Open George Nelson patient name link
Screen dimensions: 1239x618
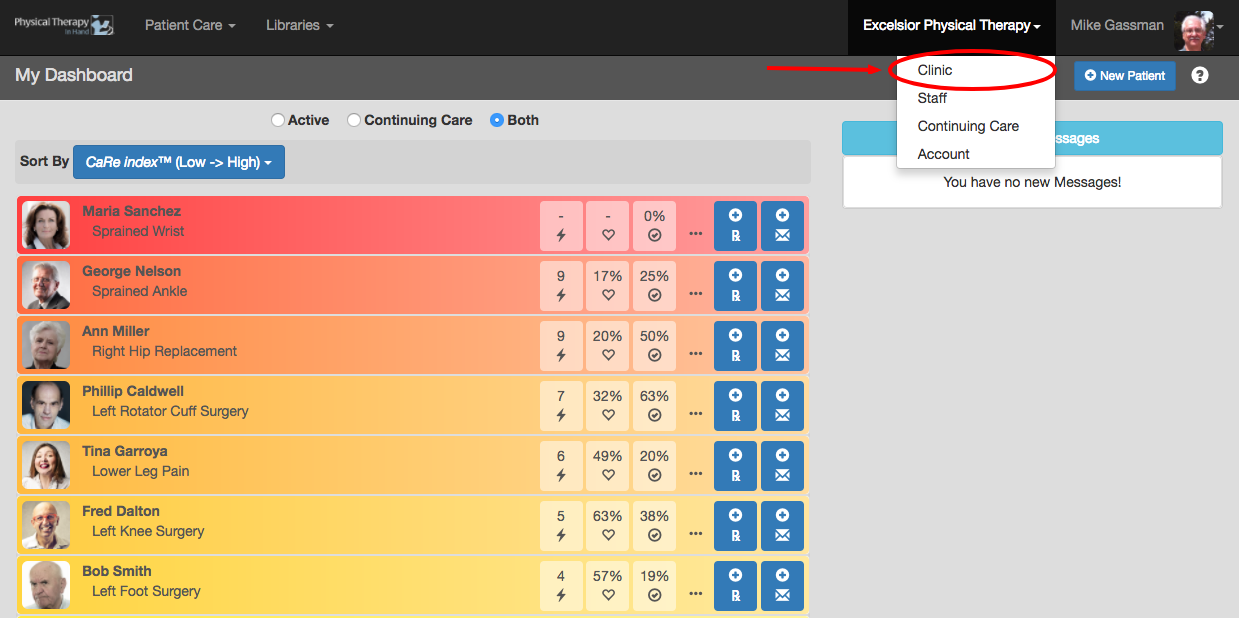(132, 271)
